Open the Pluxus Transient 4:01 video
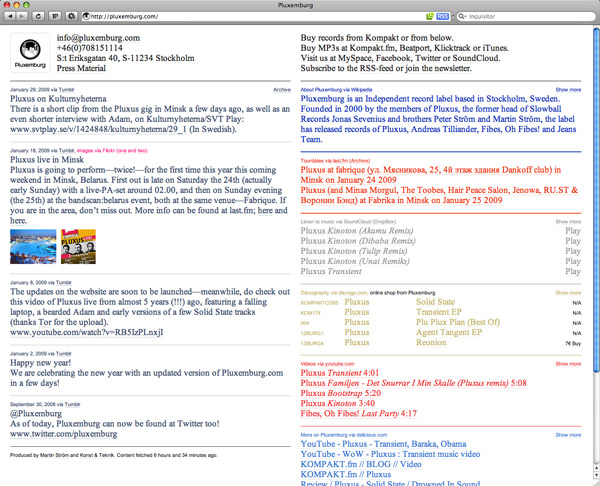The image size is (600, 486). 340,373
